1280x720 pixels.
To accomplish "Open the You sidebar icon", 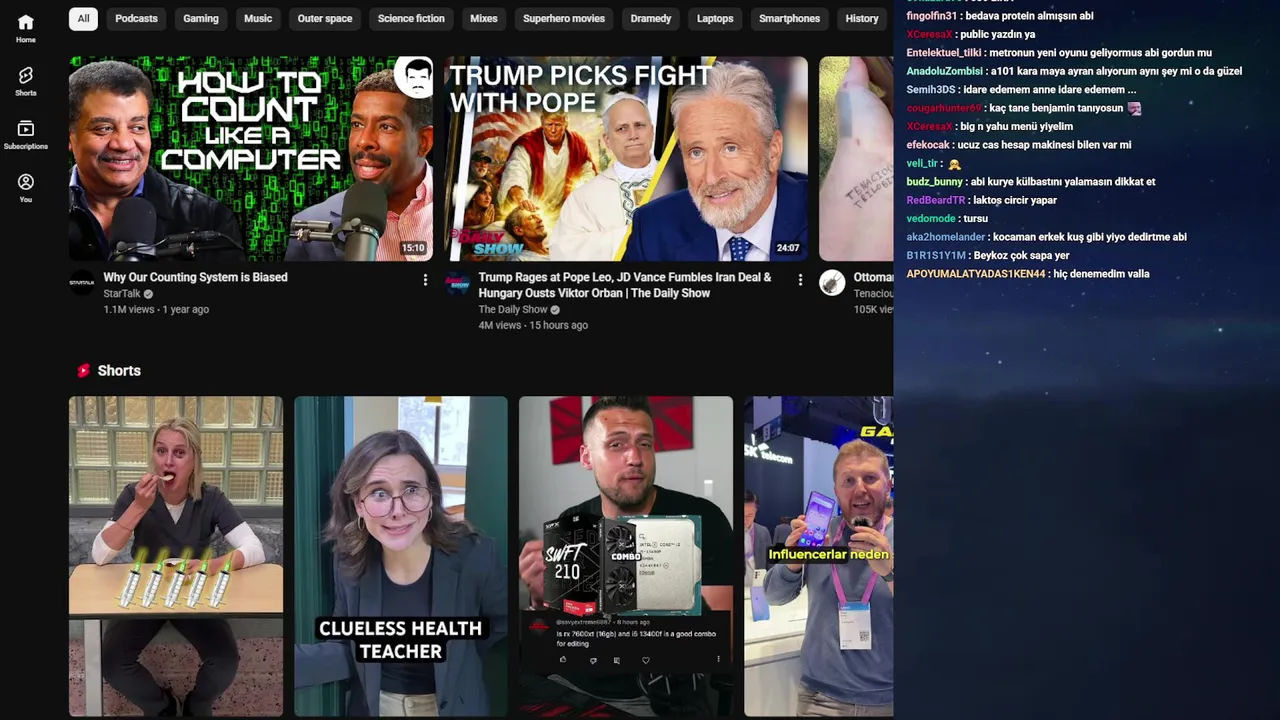I will pos(26,188).
